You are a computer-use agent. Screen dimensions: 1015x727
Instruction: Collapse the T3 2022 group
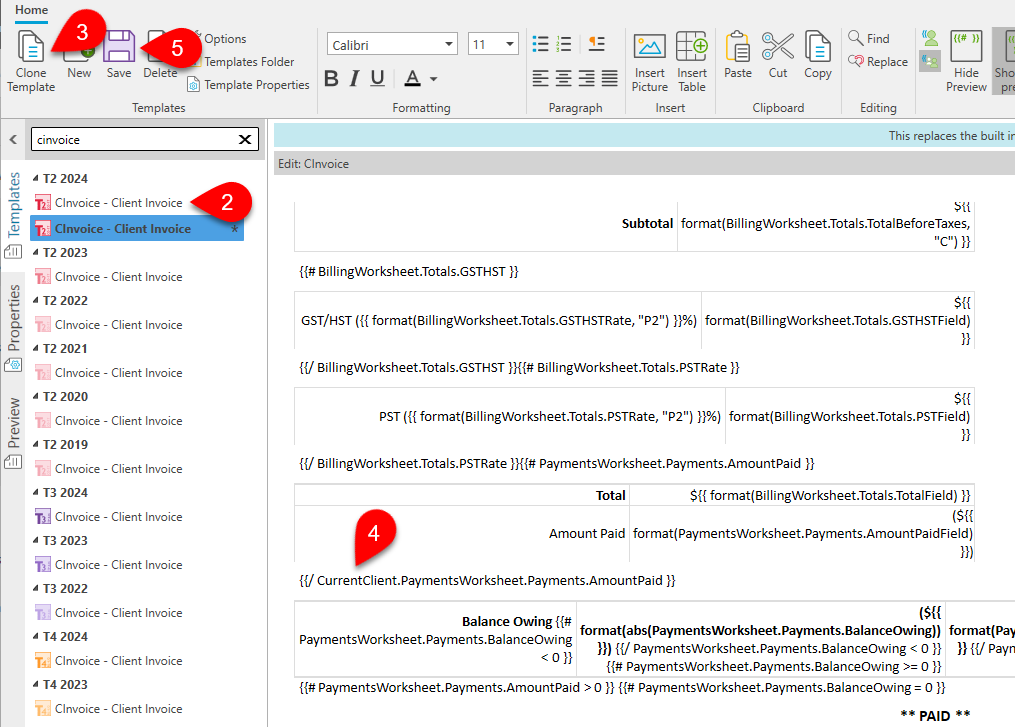[x=36, y=588]
